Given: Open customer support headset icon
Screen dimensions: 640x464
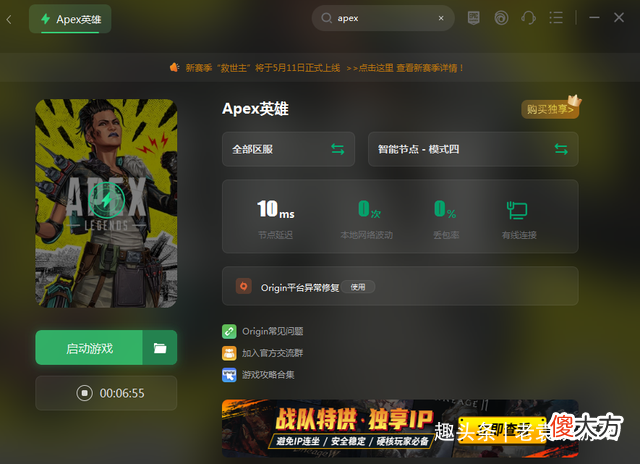Looking at the screenshot, I should point(529,18).
